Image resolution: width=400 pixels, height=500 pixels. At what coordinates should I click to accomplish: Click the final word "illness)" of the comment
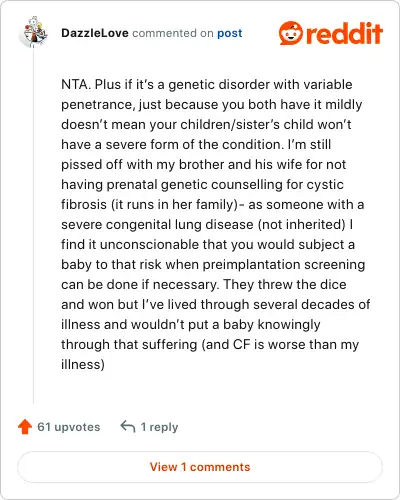click(83, 364)
